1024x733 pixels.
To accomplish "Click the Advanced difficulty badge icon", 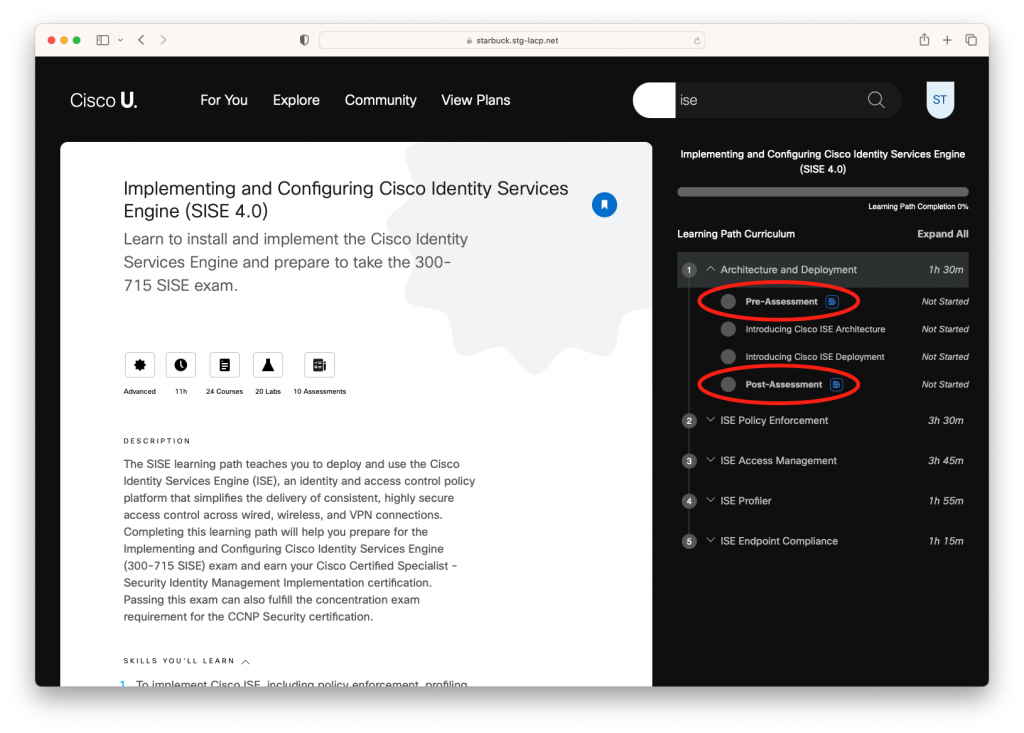I will coord(139,364).
